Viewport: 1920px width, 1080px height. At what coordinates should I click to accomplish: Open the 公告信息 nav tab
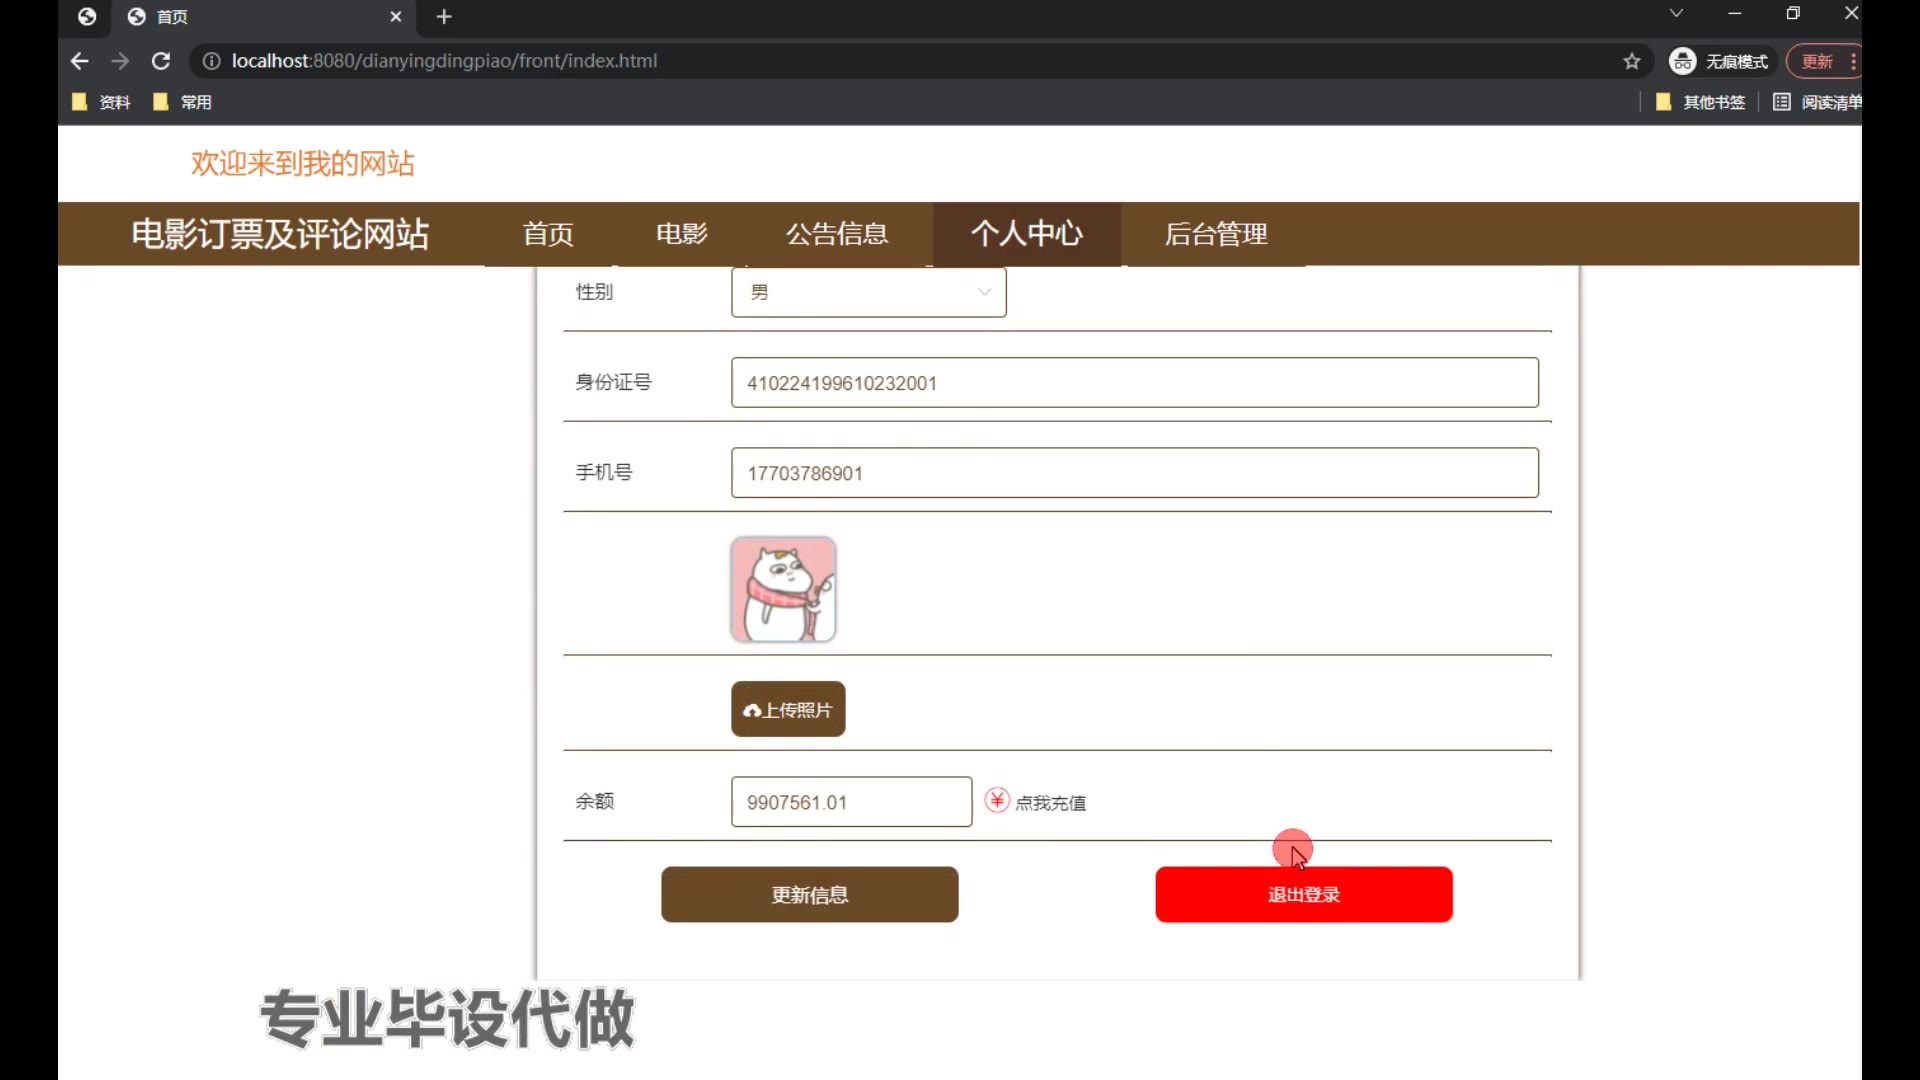coord(837,234)
